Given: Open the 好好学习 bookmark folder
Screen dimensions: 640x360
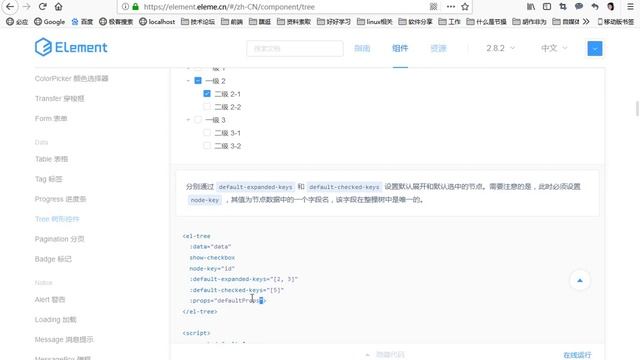Looking at the screenshot, I should click(x=334, y=22).
